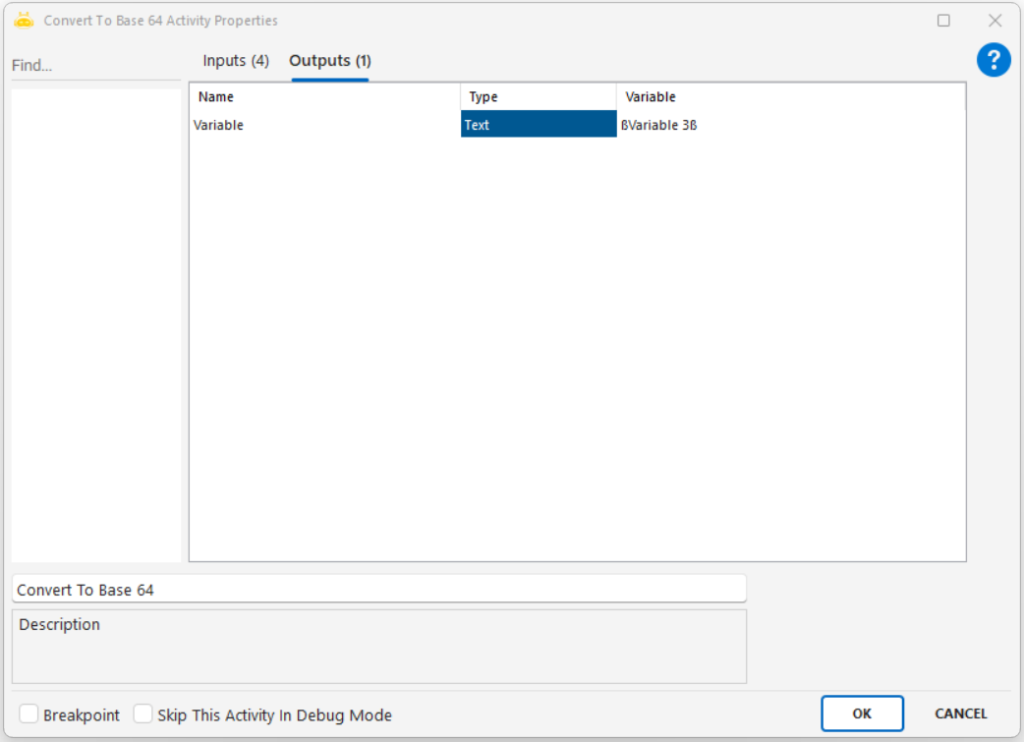Open the Text type dropdown cell
Image resolution: width=1024 pixels, height=742 pixels.
click(x=538, y=125)
